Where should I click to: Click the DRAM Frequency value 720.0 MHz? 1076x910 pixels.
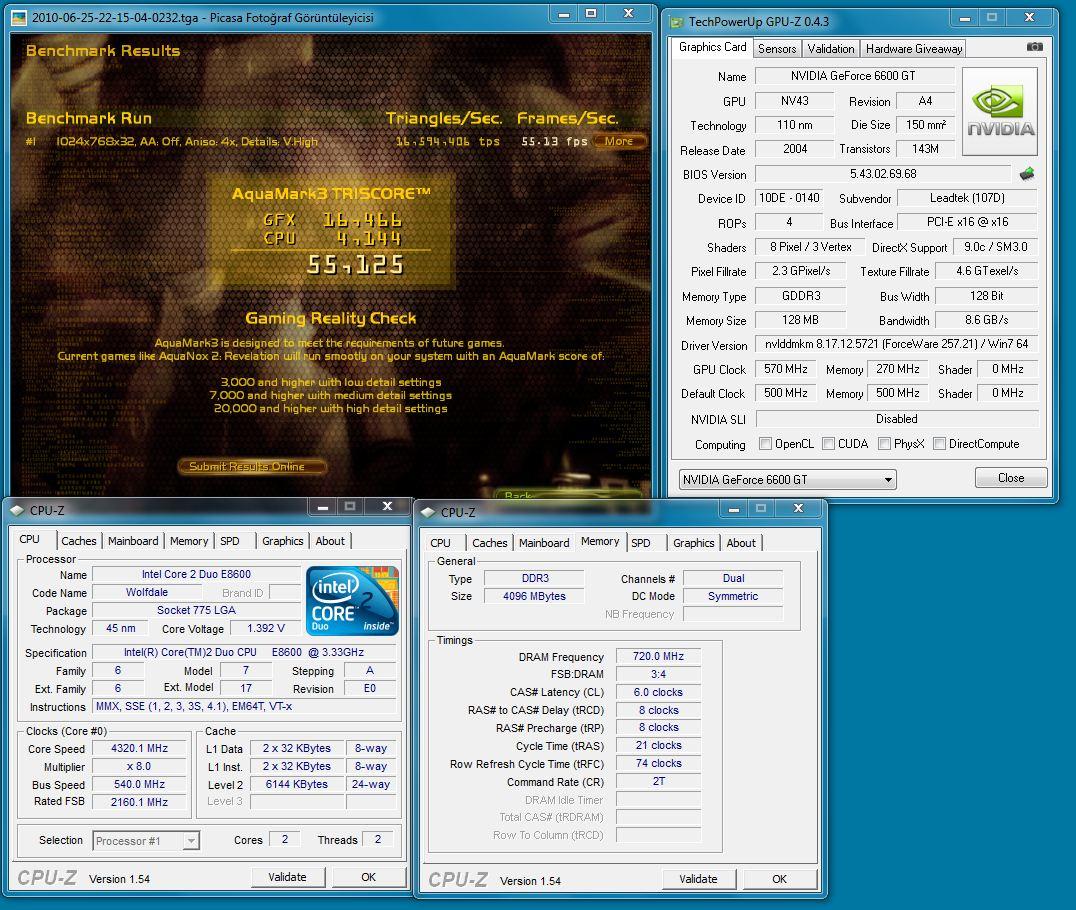pos(658,656)
